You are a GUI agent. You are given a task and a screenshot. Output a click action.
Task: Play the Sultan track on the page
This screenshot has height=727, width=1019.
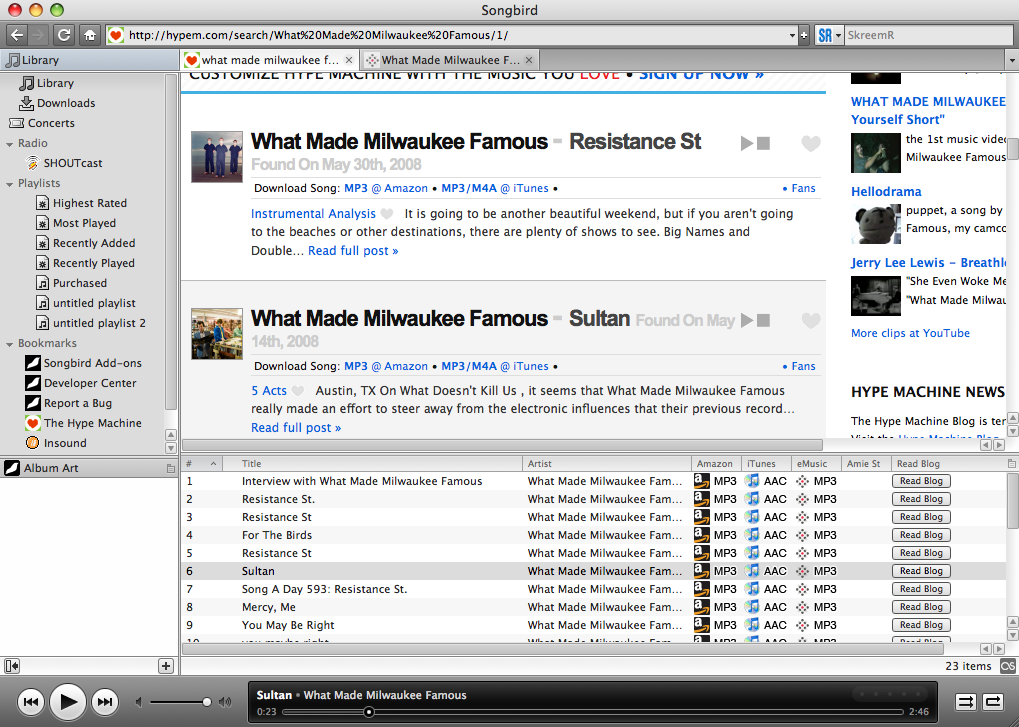747,320
